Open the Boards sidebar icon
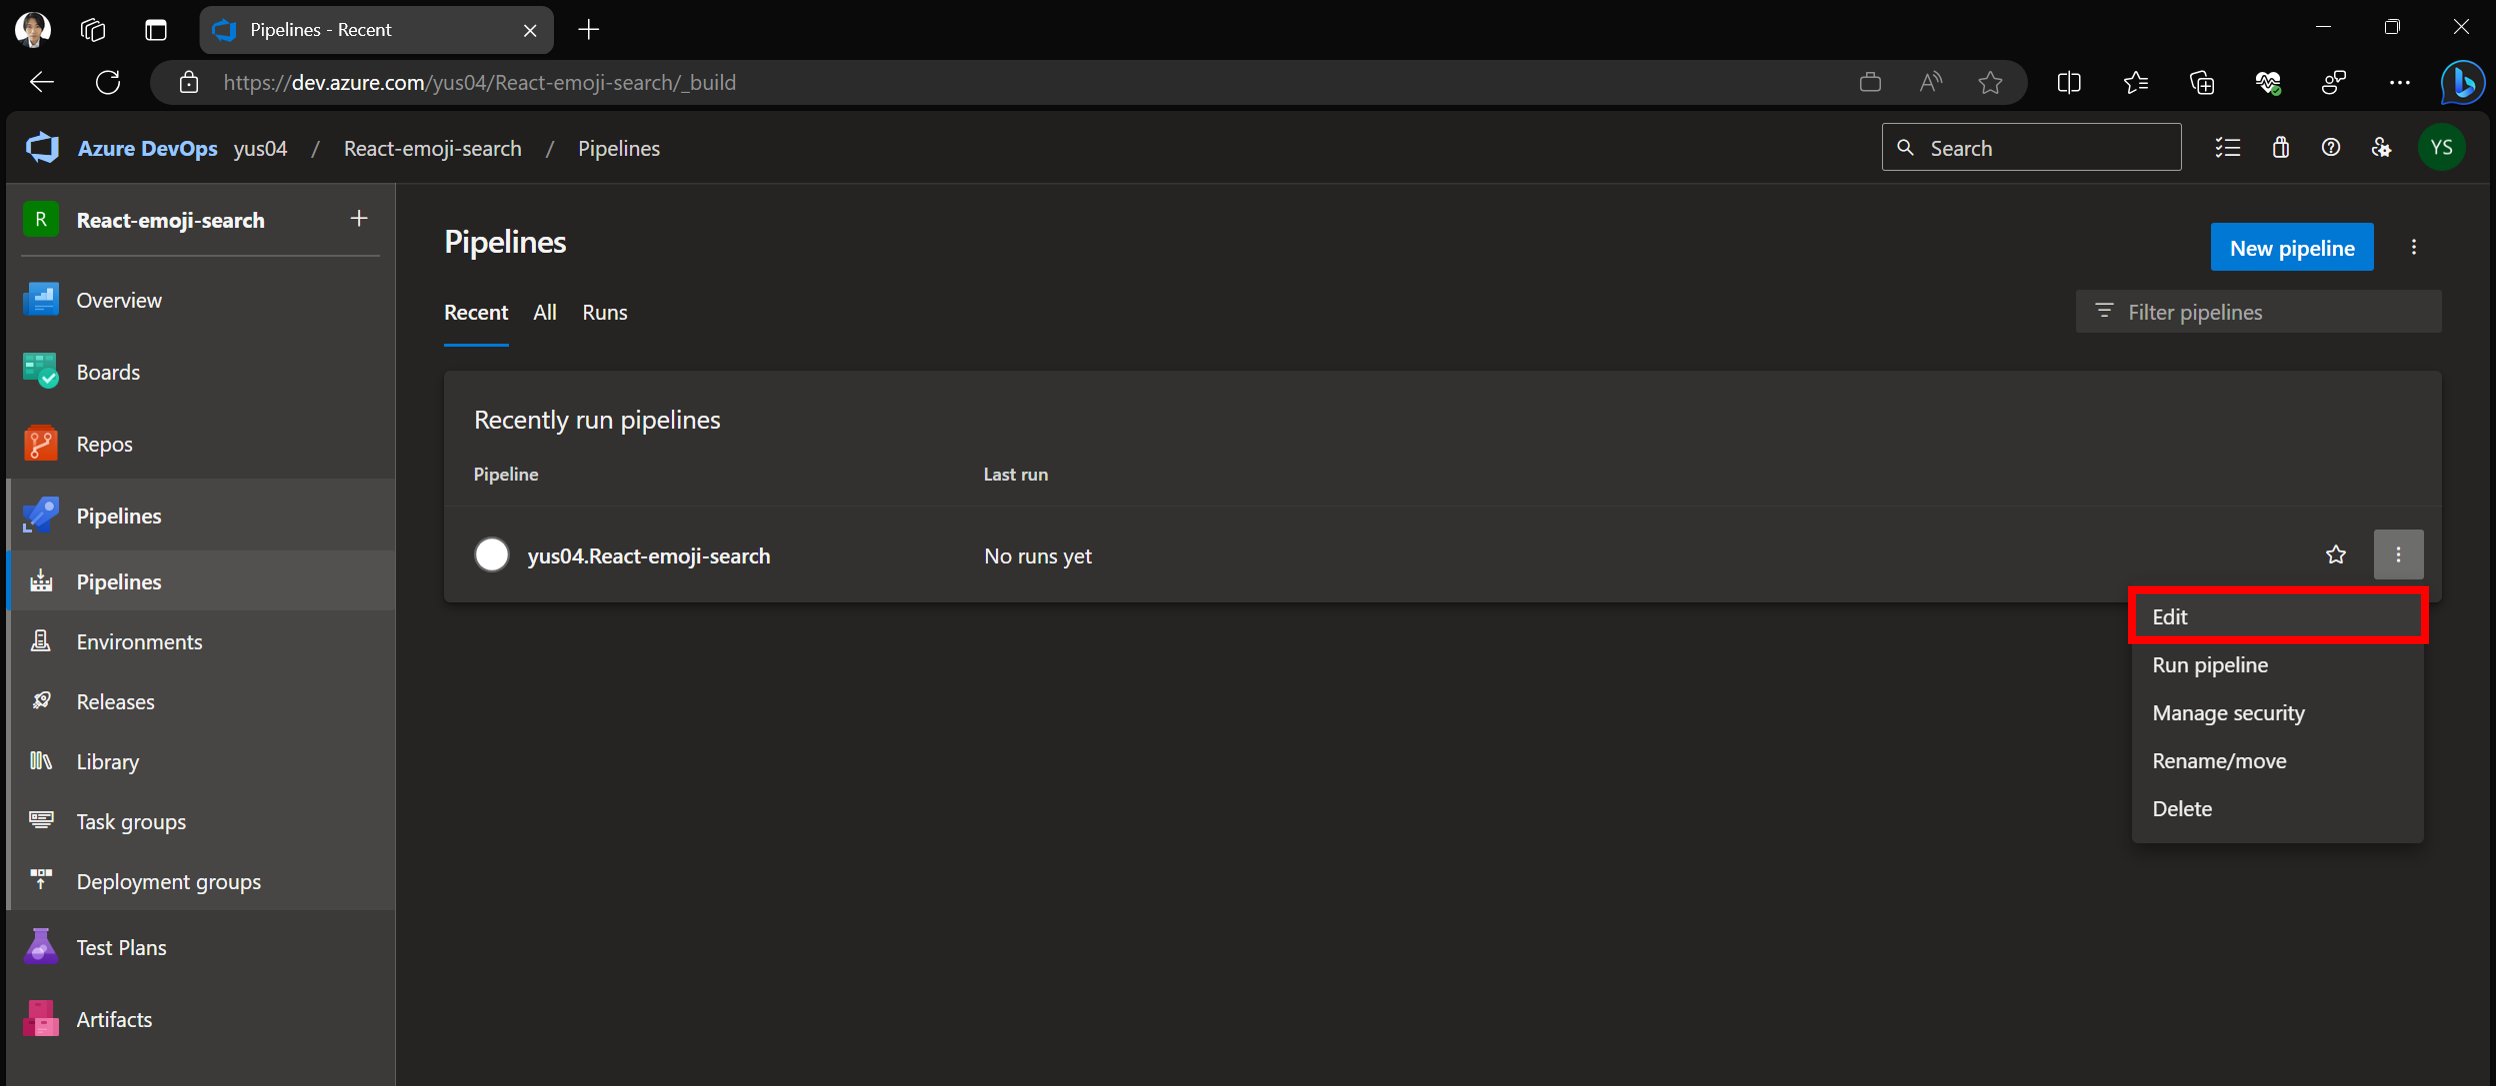The height and width of the screenshot is (1086, 2496). tap(41, 371)
